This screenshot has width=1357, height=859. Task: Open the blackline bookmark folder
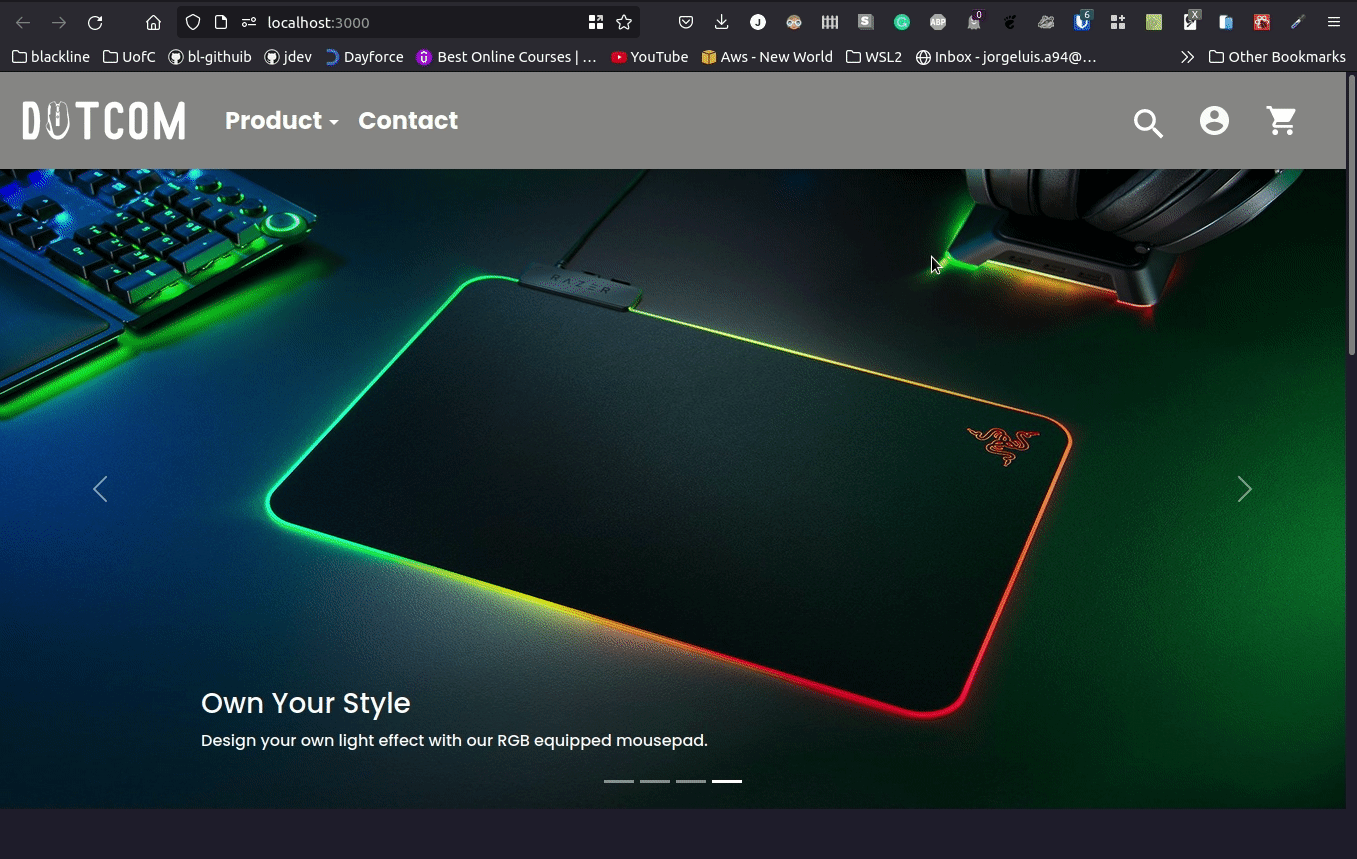coord(51,57)
